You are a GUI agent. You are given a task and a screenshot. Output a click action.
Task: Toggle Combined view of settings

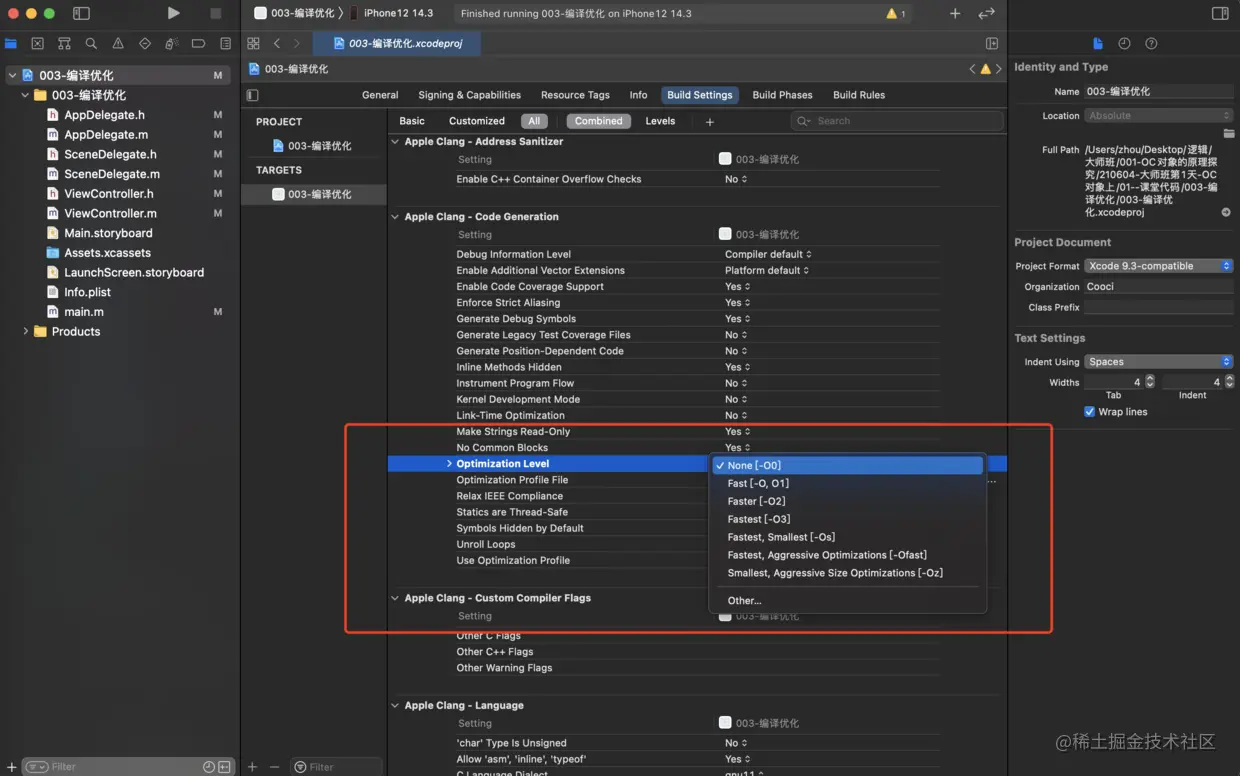point(598,121)
